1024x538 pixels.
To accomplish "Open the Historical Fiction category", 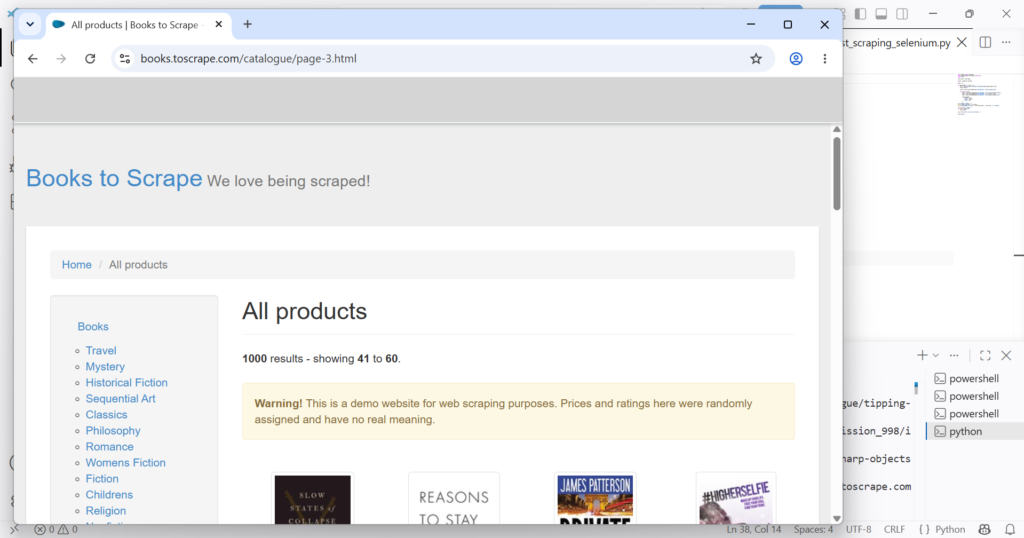I will click(127, 383).
